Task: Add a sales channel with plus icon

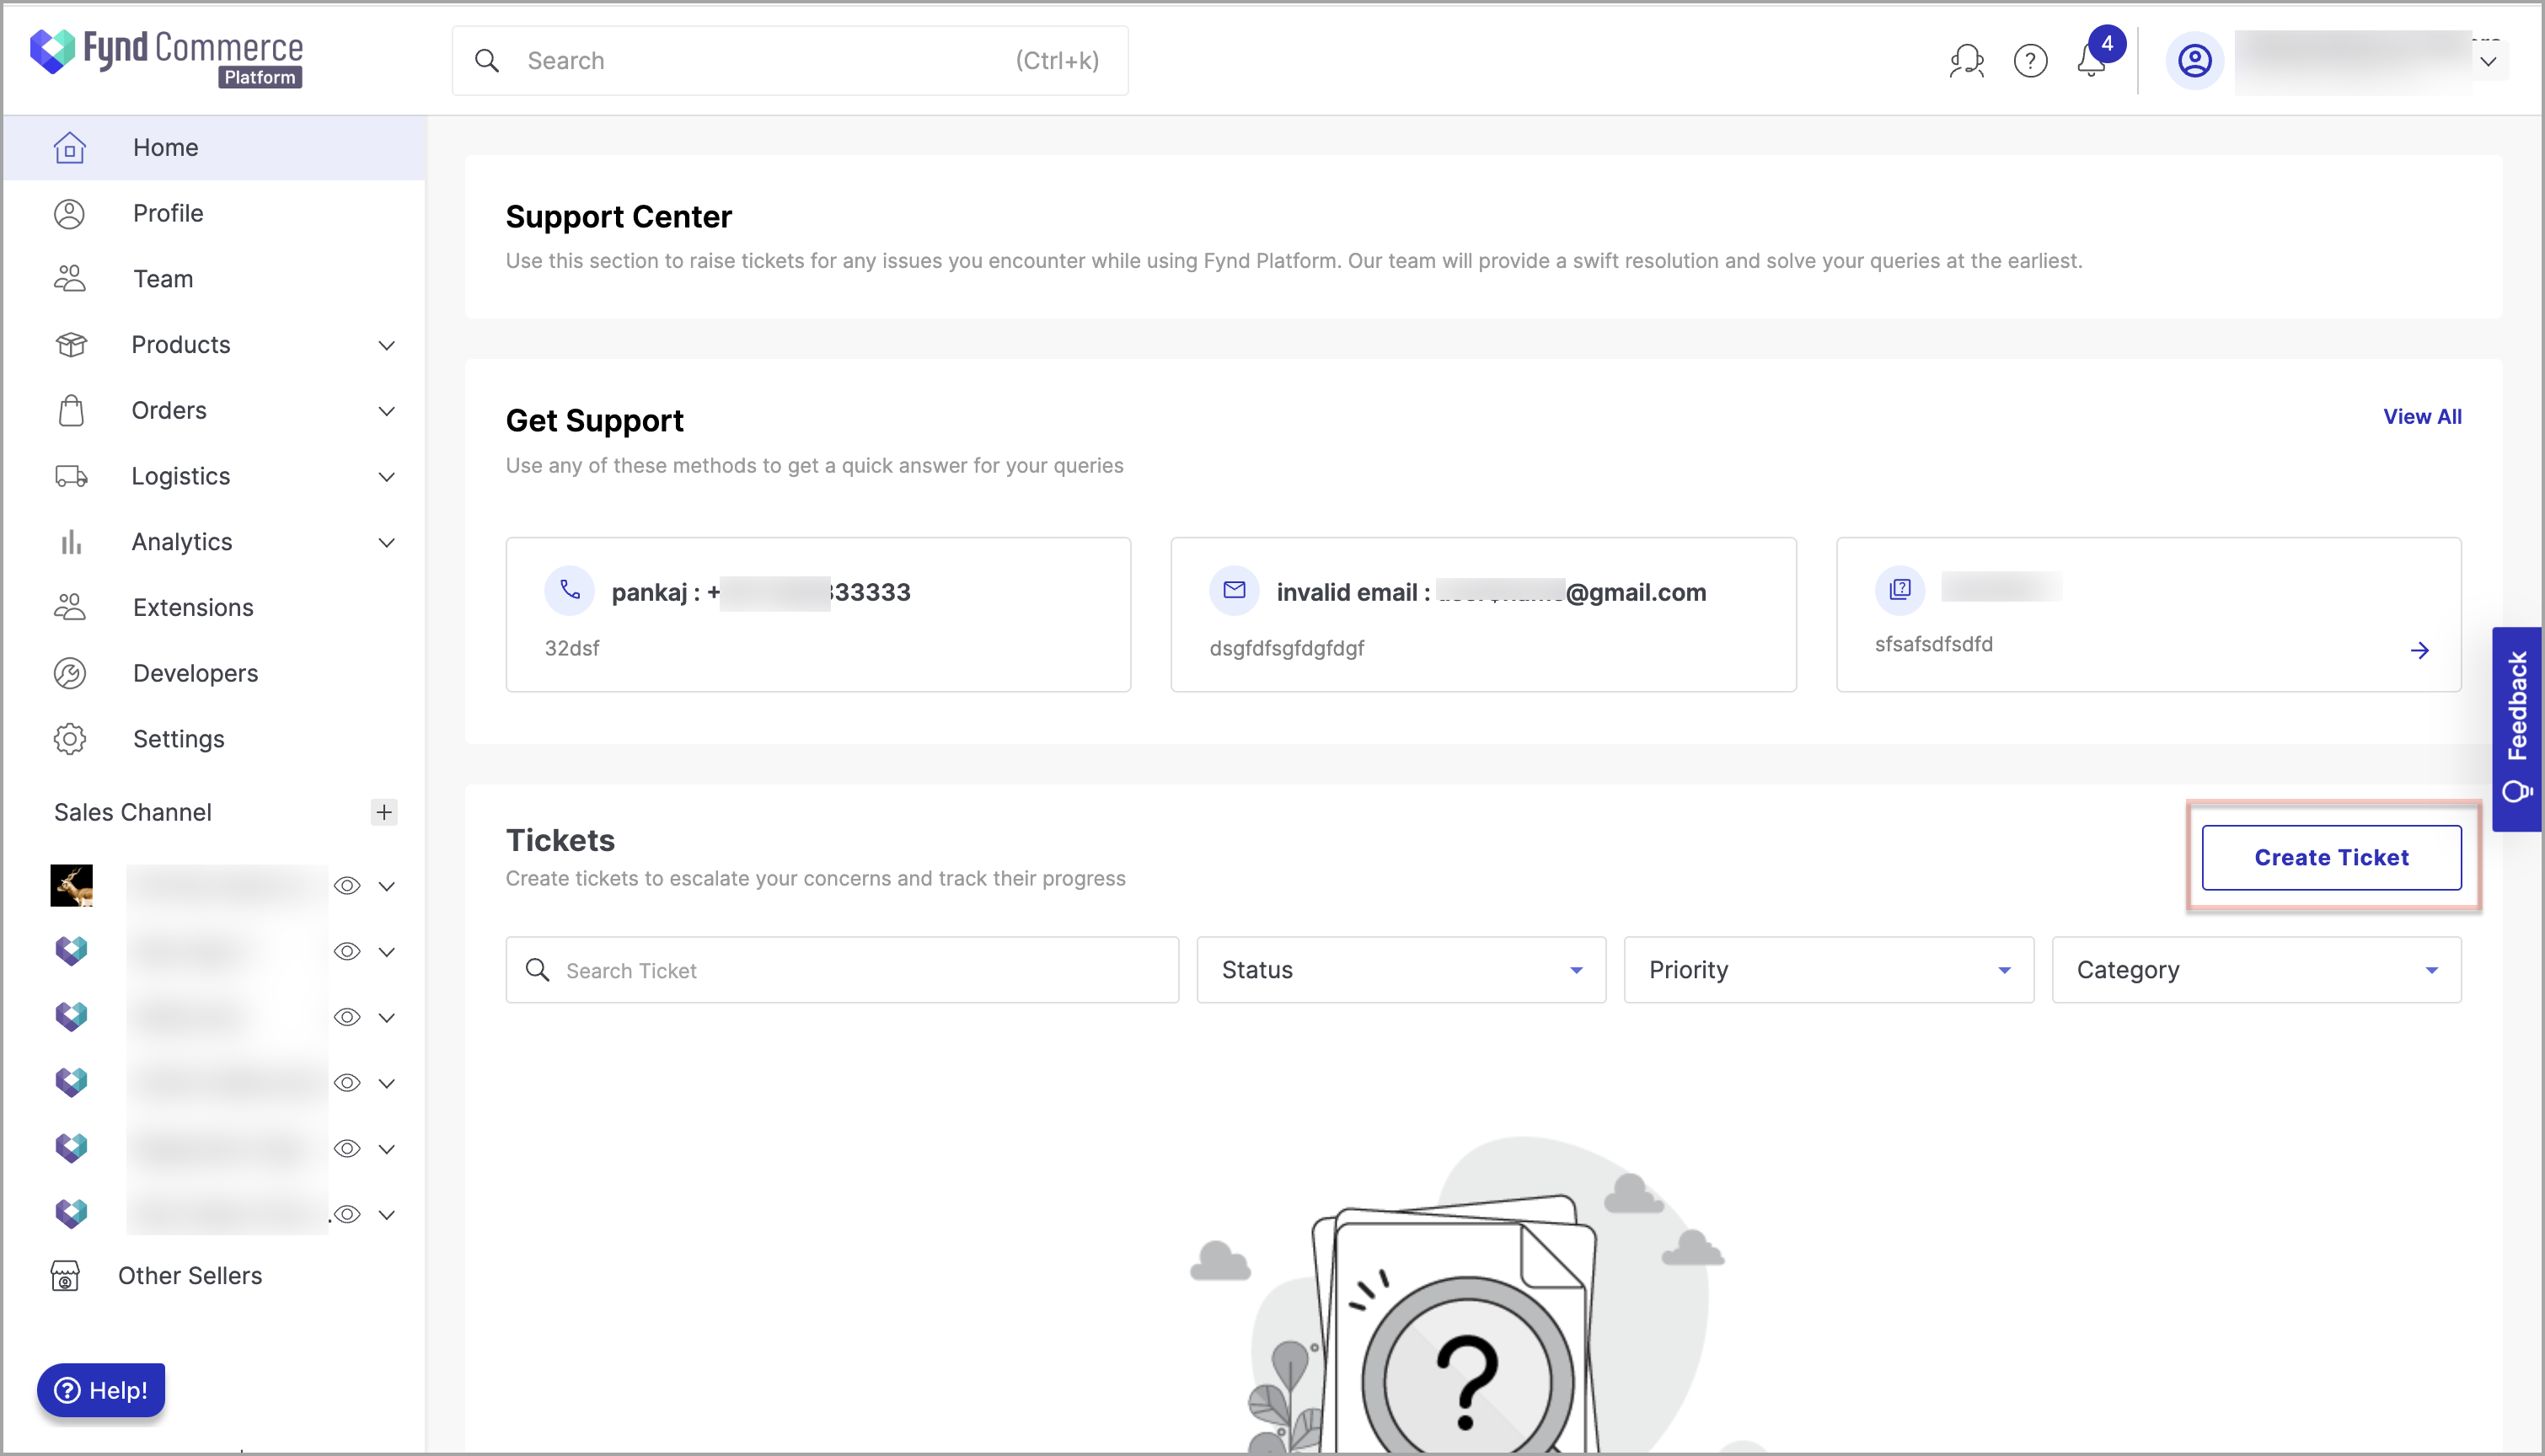Action: tap(384, 812)
